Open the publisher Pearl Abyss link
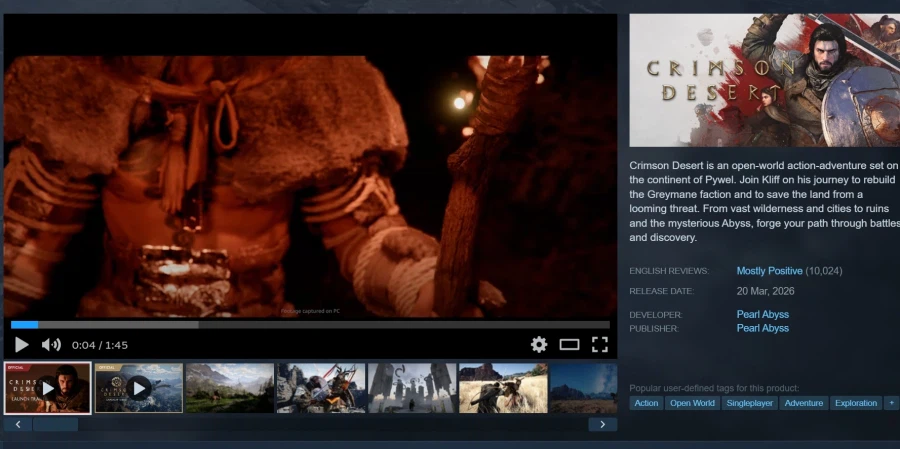The image size is (900, 449). (762, 328)
